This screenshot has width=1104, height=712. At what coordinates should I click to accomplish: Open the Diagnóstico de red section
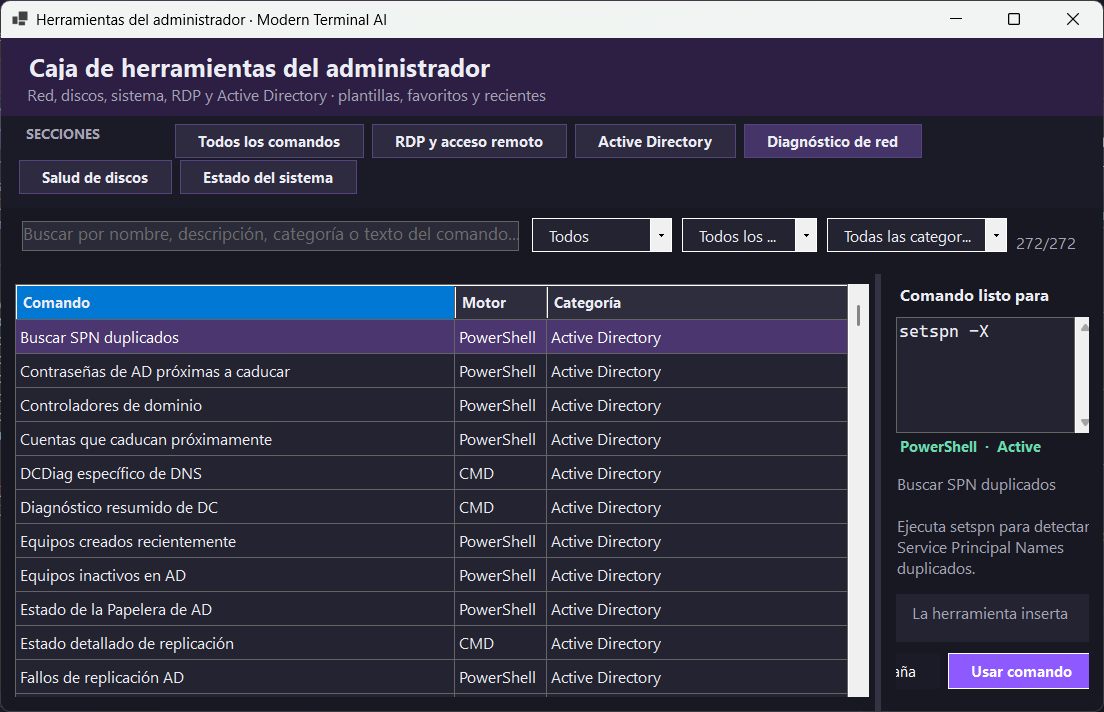point(832,142)
